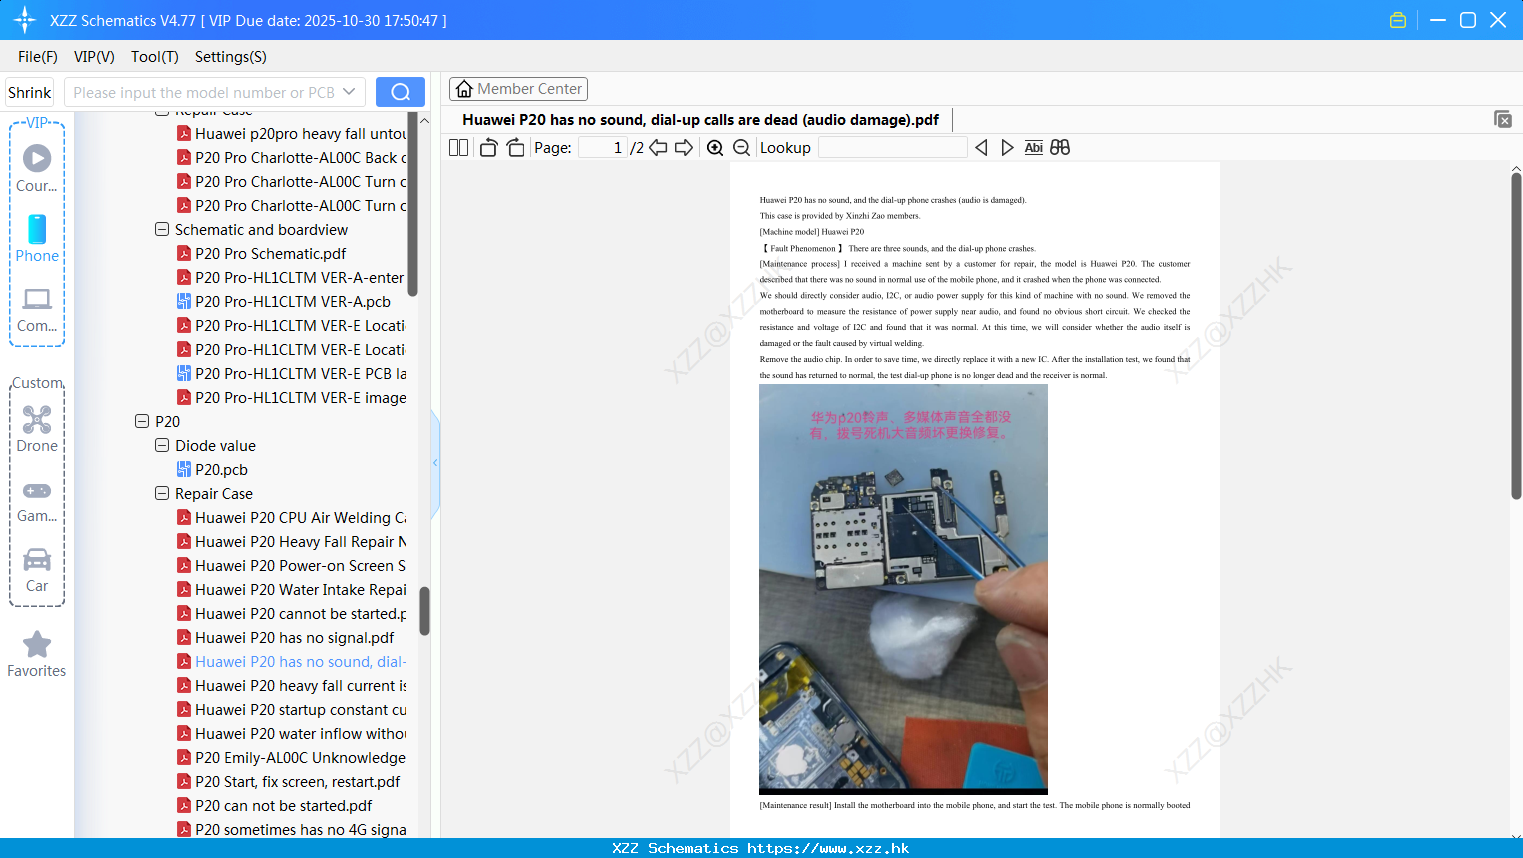Go to previous page arrow
This screenshot has width=1523, height=858.
[658, 148]
